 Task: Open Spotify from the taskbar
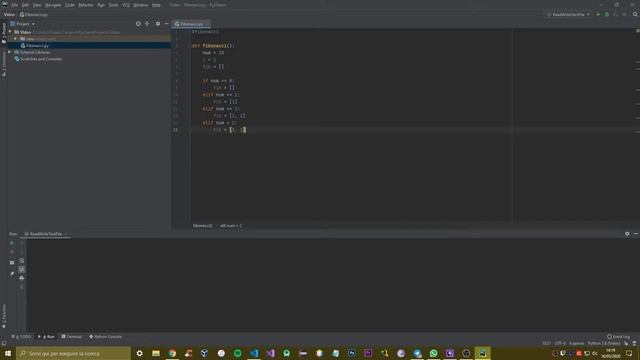point(238,353)
